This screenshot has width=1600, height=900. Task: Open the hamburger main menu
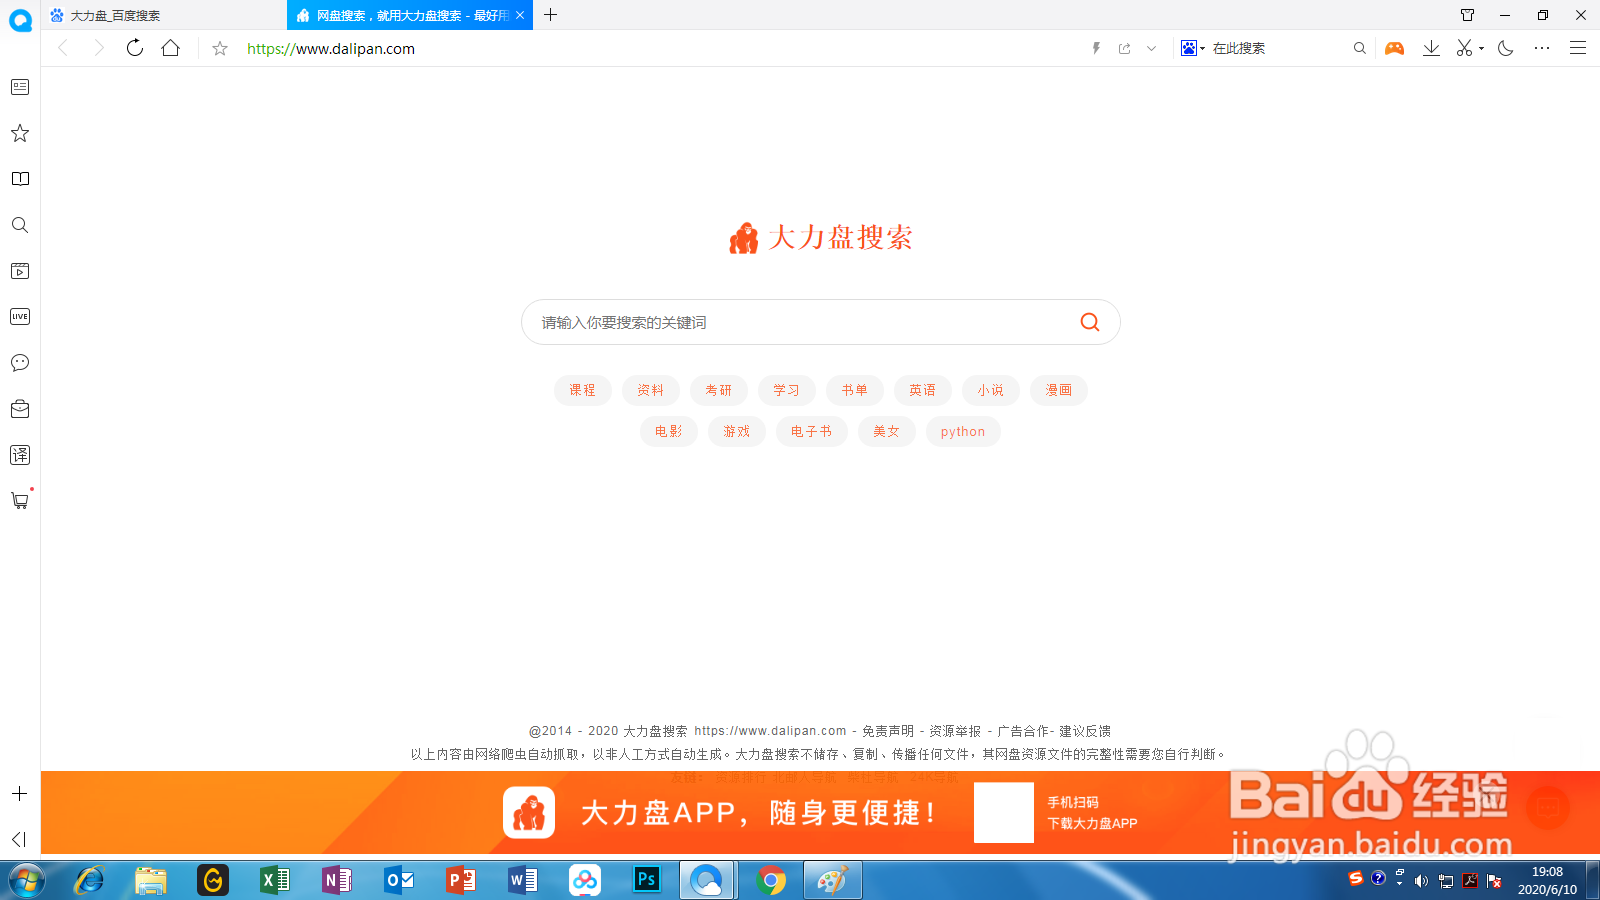1578,48
